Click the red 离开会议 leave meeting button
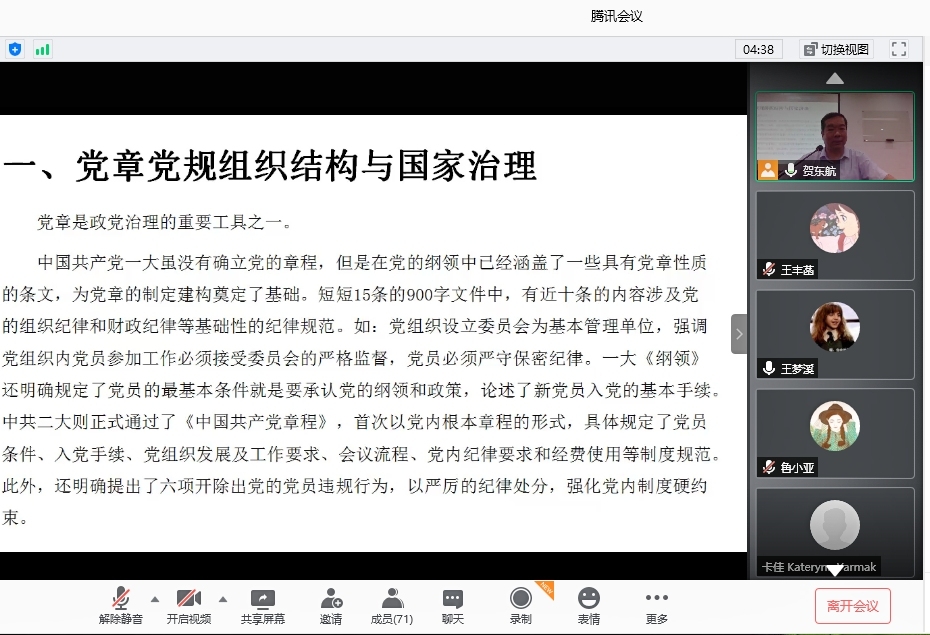 852,606
